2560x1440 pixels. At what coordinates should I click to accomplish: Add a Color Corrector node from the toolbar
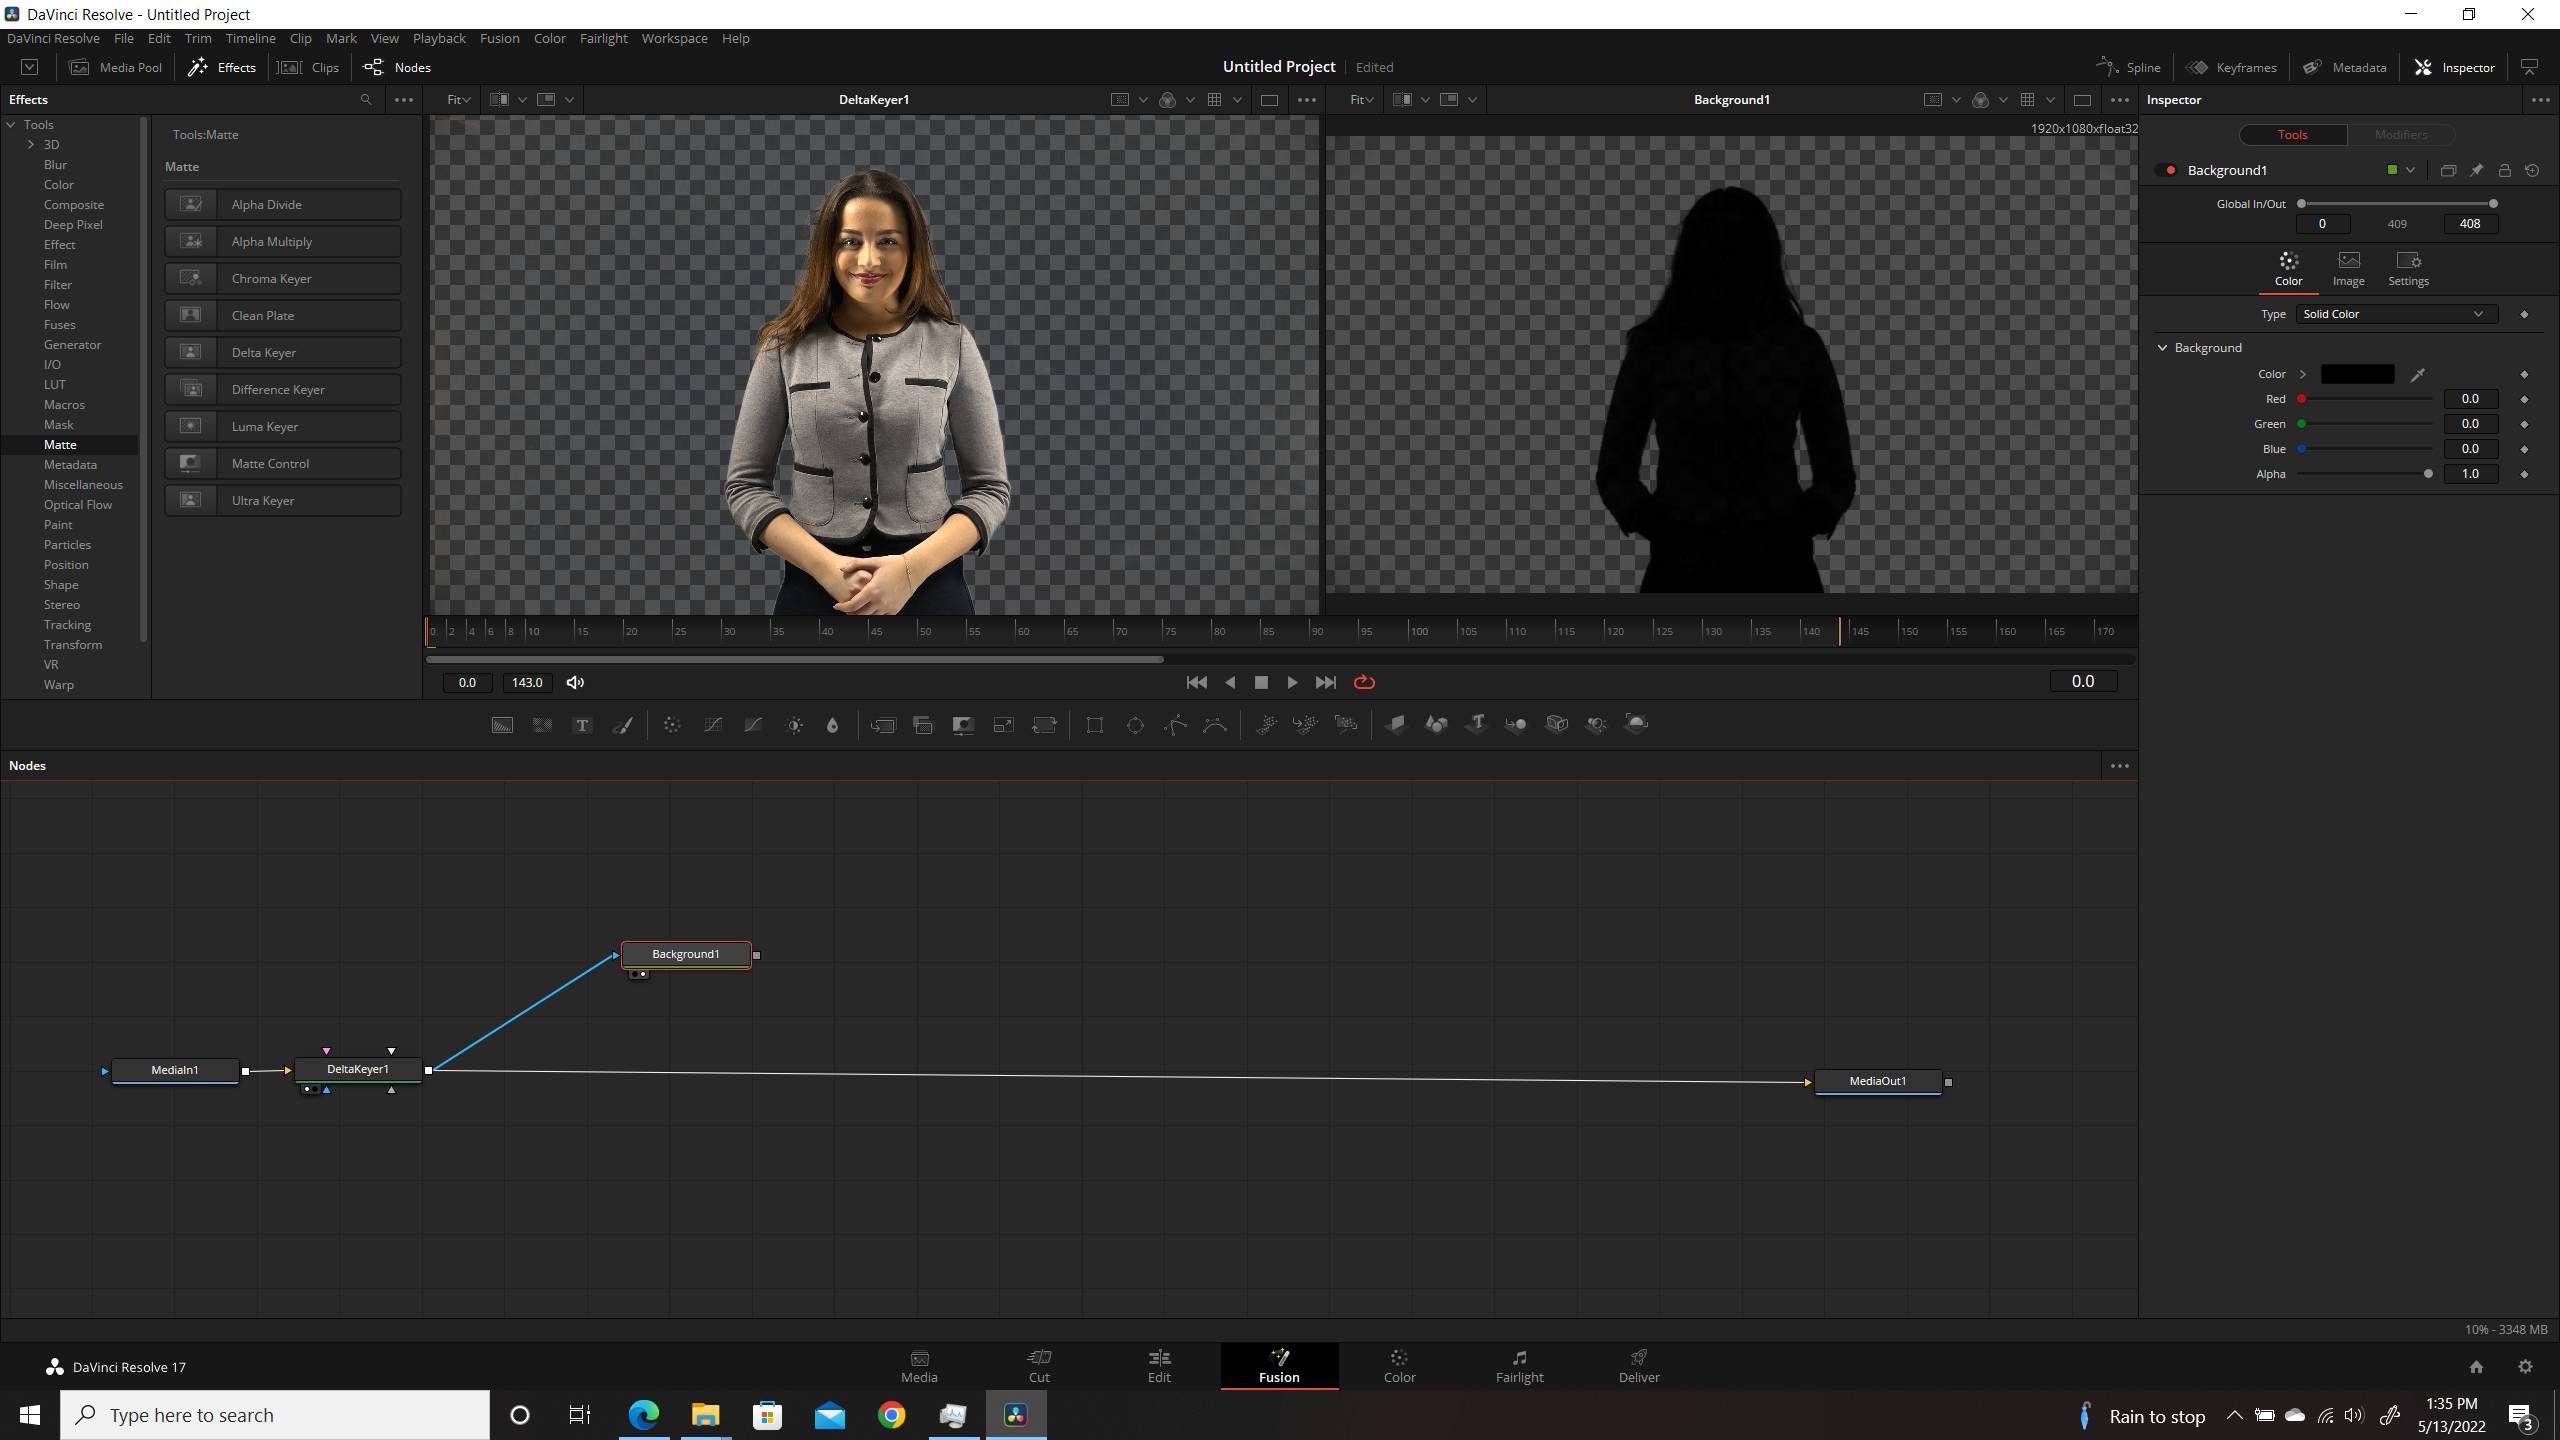pyautogui.click(x=672, y=725)
